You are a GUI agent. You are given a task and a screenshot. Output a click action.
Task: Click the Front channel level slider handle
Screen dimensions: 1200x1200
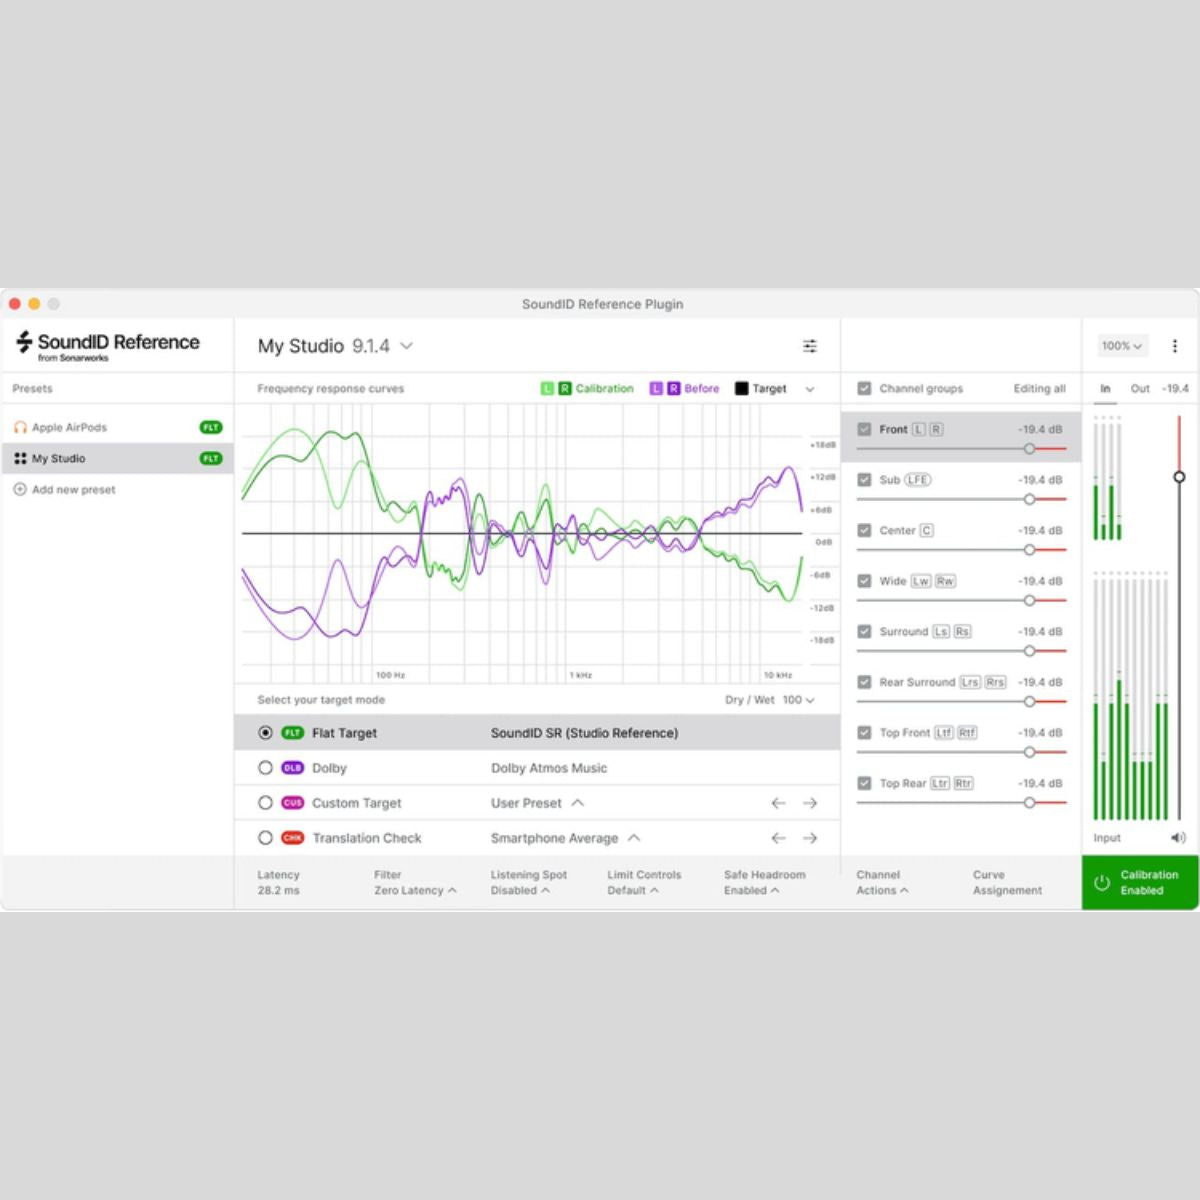tap(1029, 449)
